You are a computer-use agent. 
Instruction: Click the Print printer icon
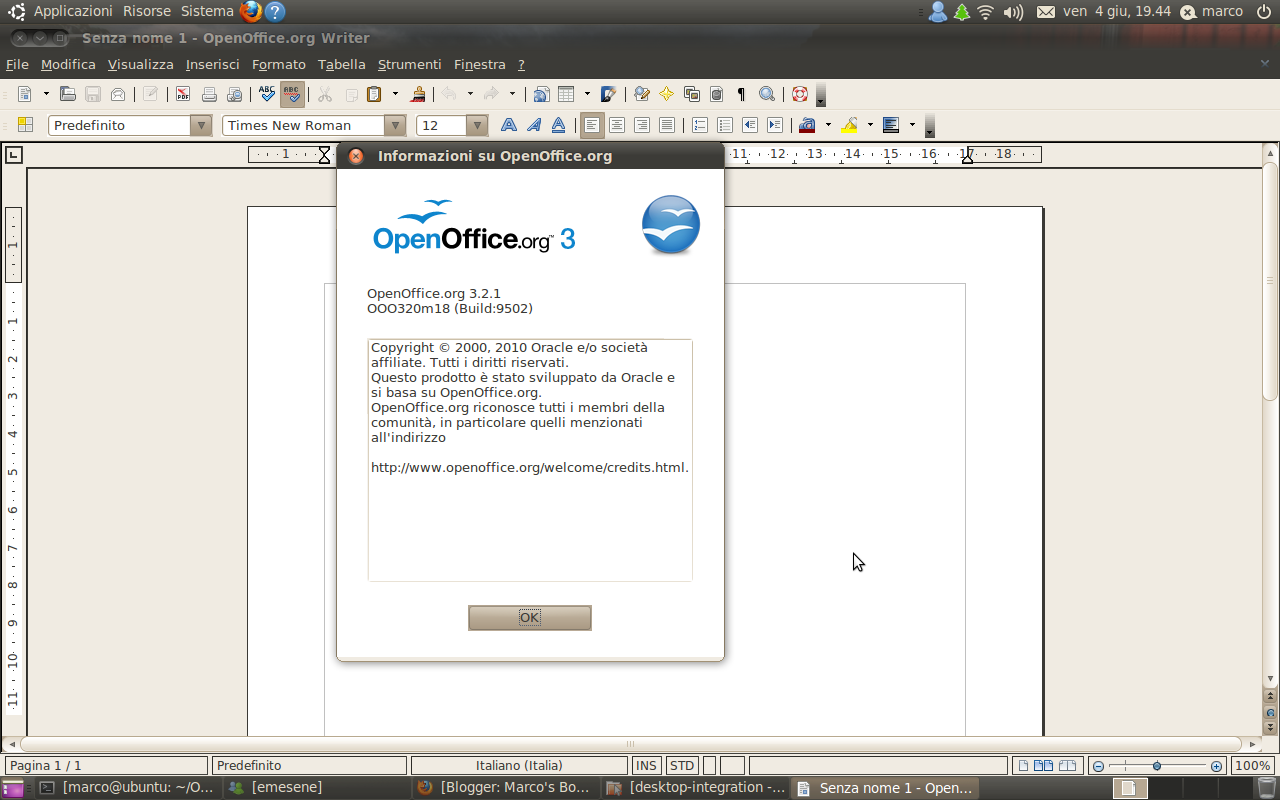click(x=209, y=94)
